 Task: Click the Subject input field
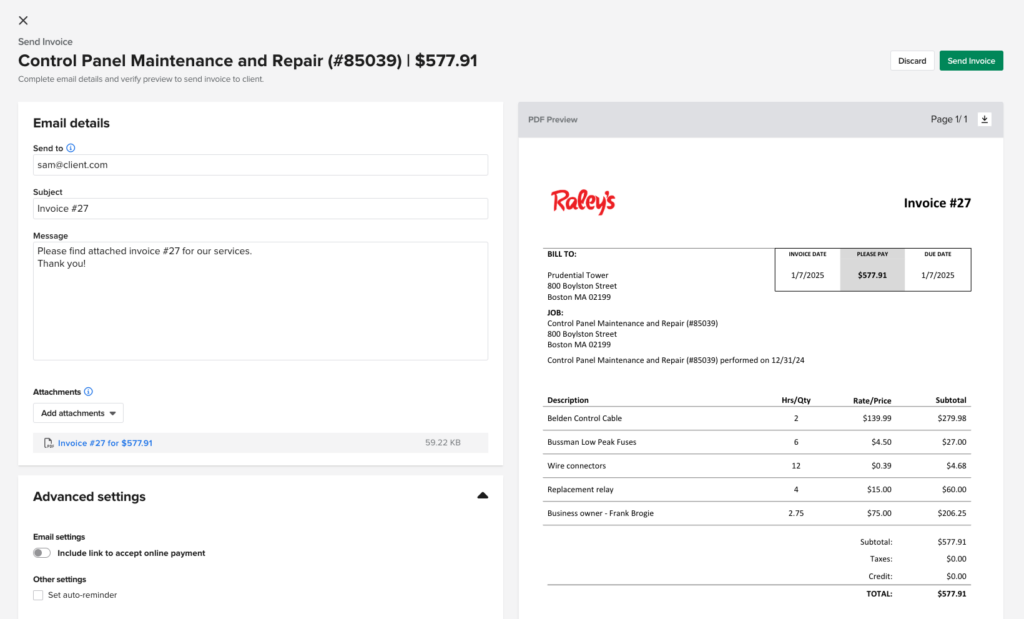pyautogui.click(x=260, y=208)
